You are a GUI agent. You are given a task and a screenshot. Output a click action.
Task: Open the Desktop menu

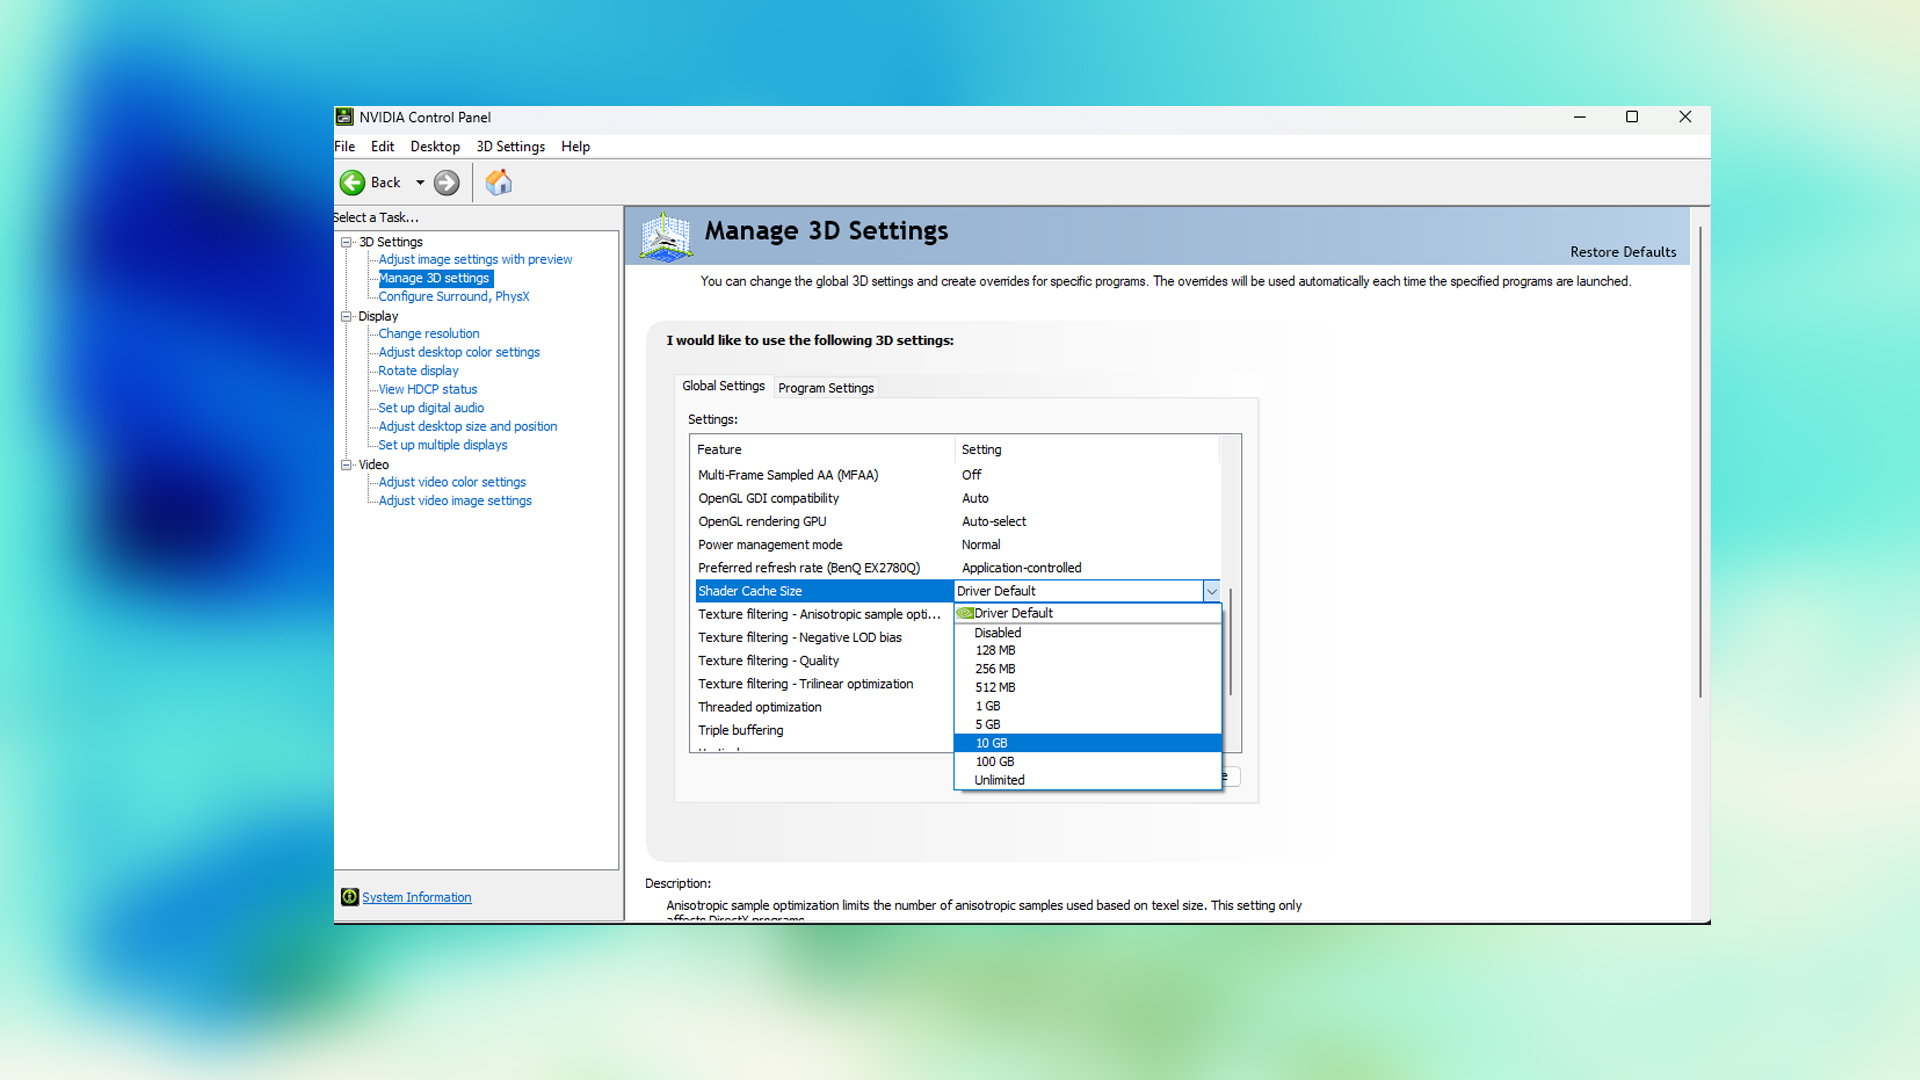[435, 146]
